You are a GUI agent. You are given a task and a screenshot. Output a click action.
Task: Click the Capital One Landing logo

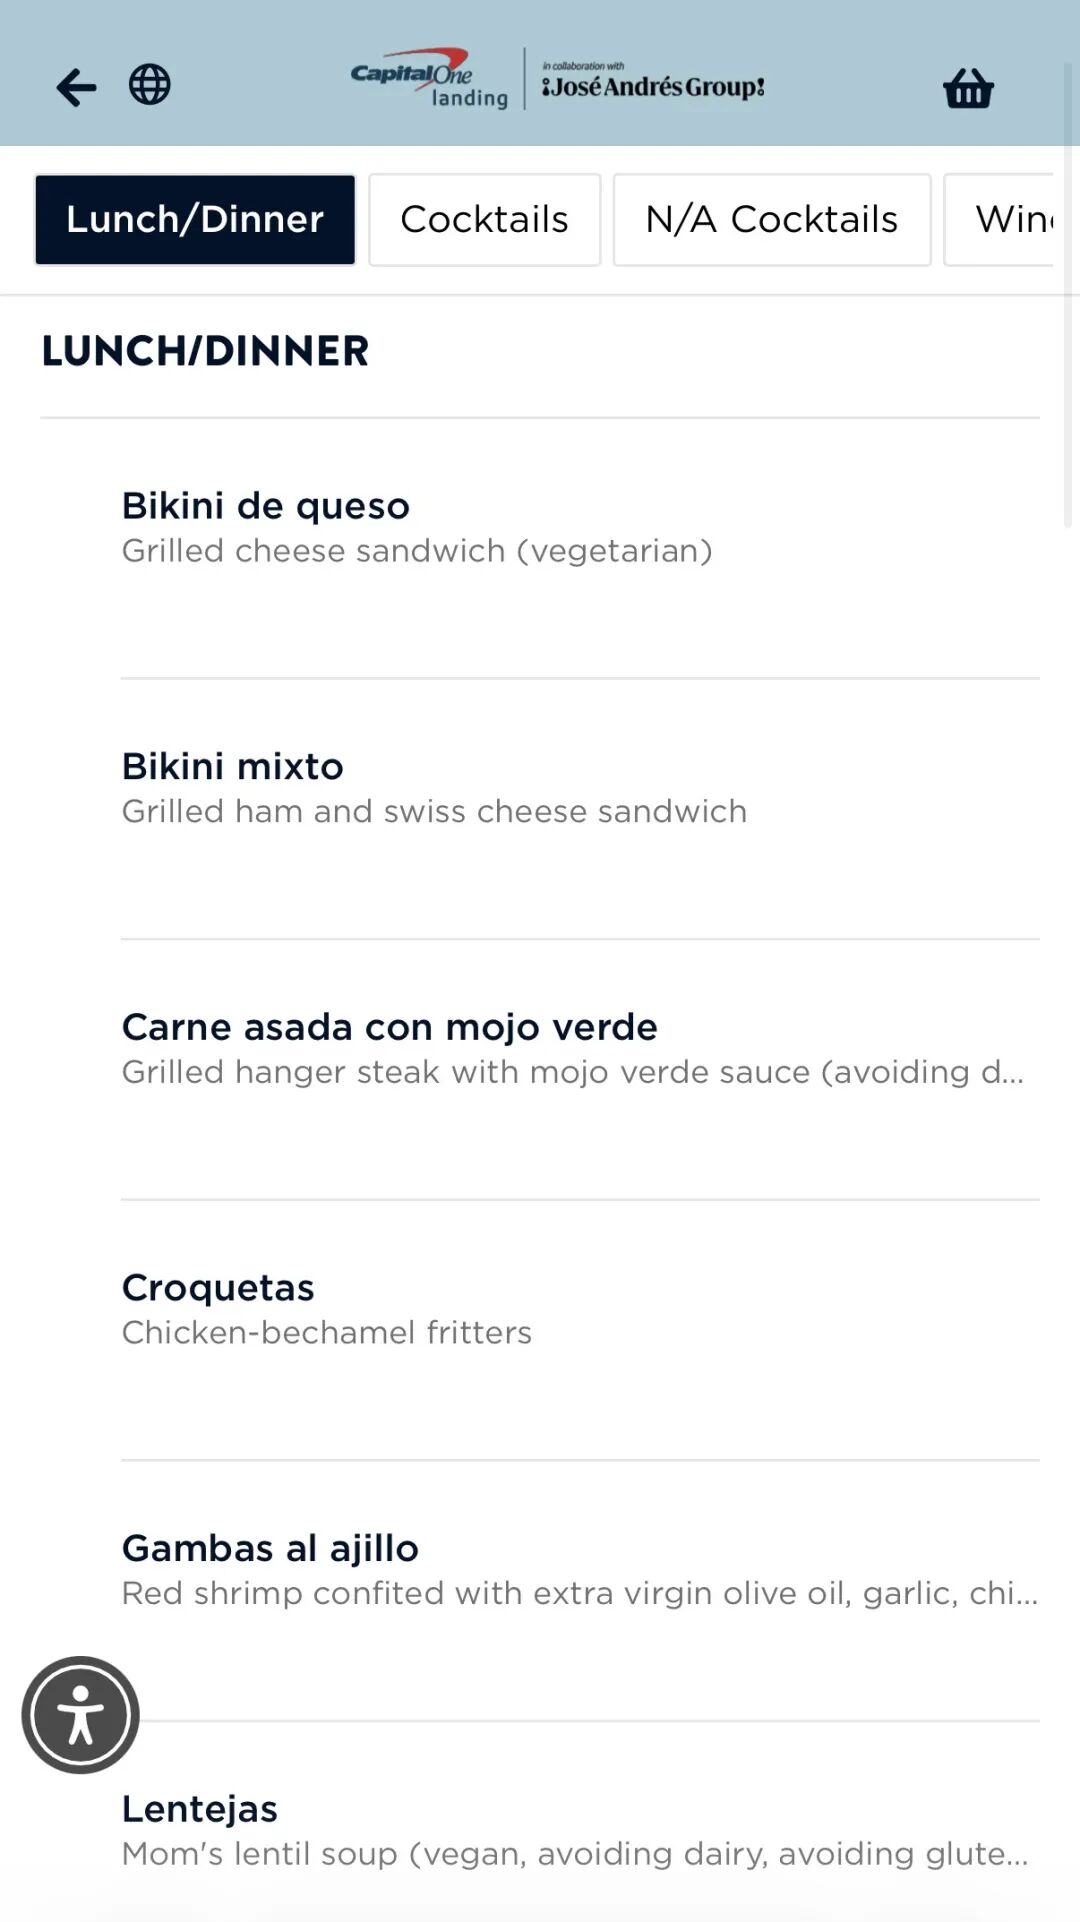pyautogui.click(x=430, y=79)
